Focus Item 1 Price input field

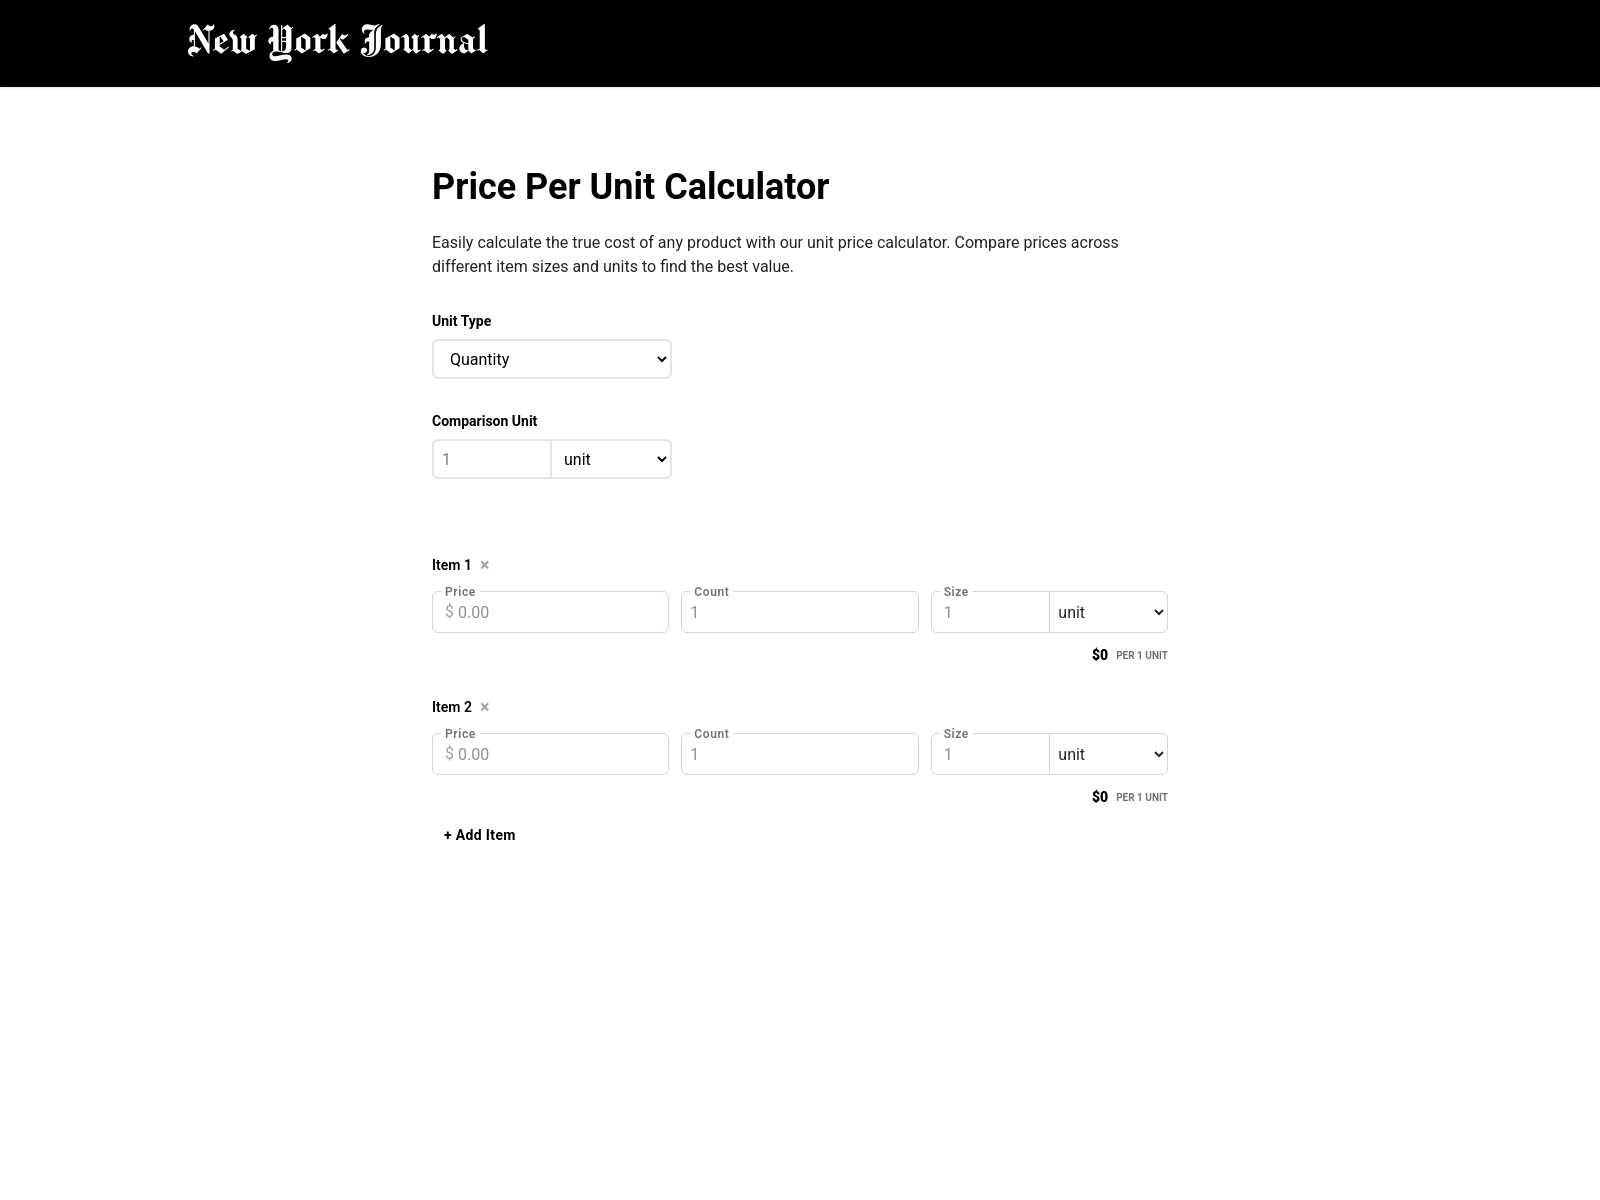(550, 612)
